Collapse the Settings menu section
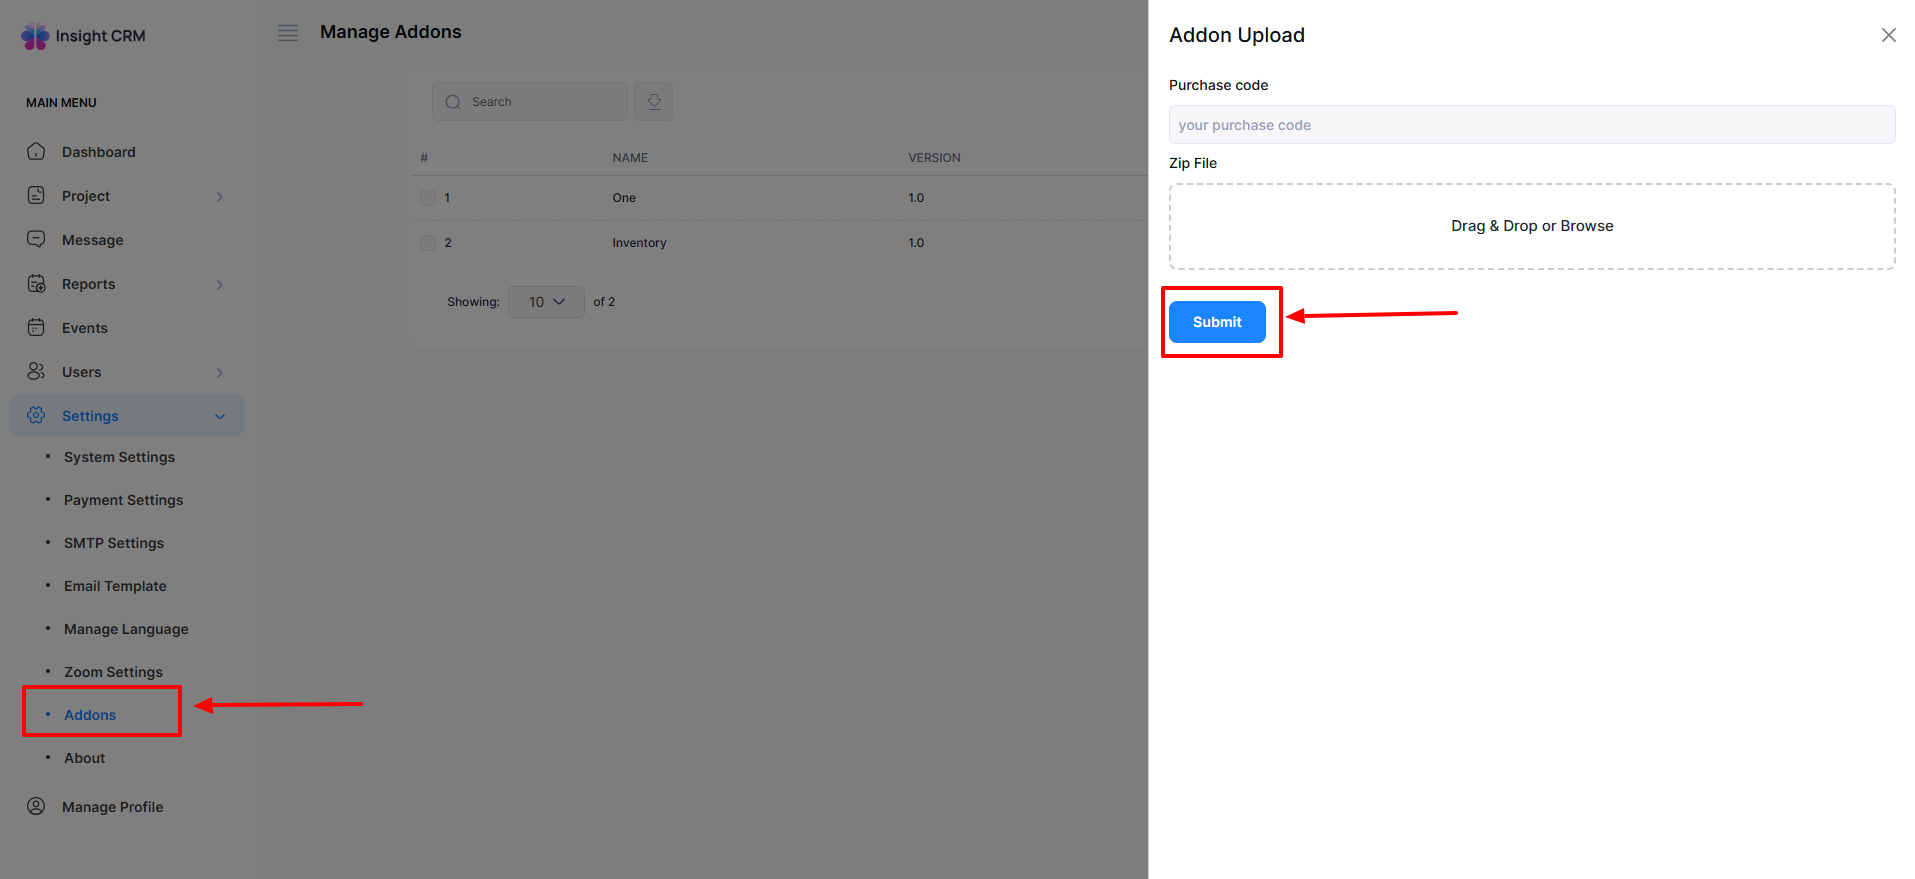This screenshot has height=879, width=1915. (220, 417)
